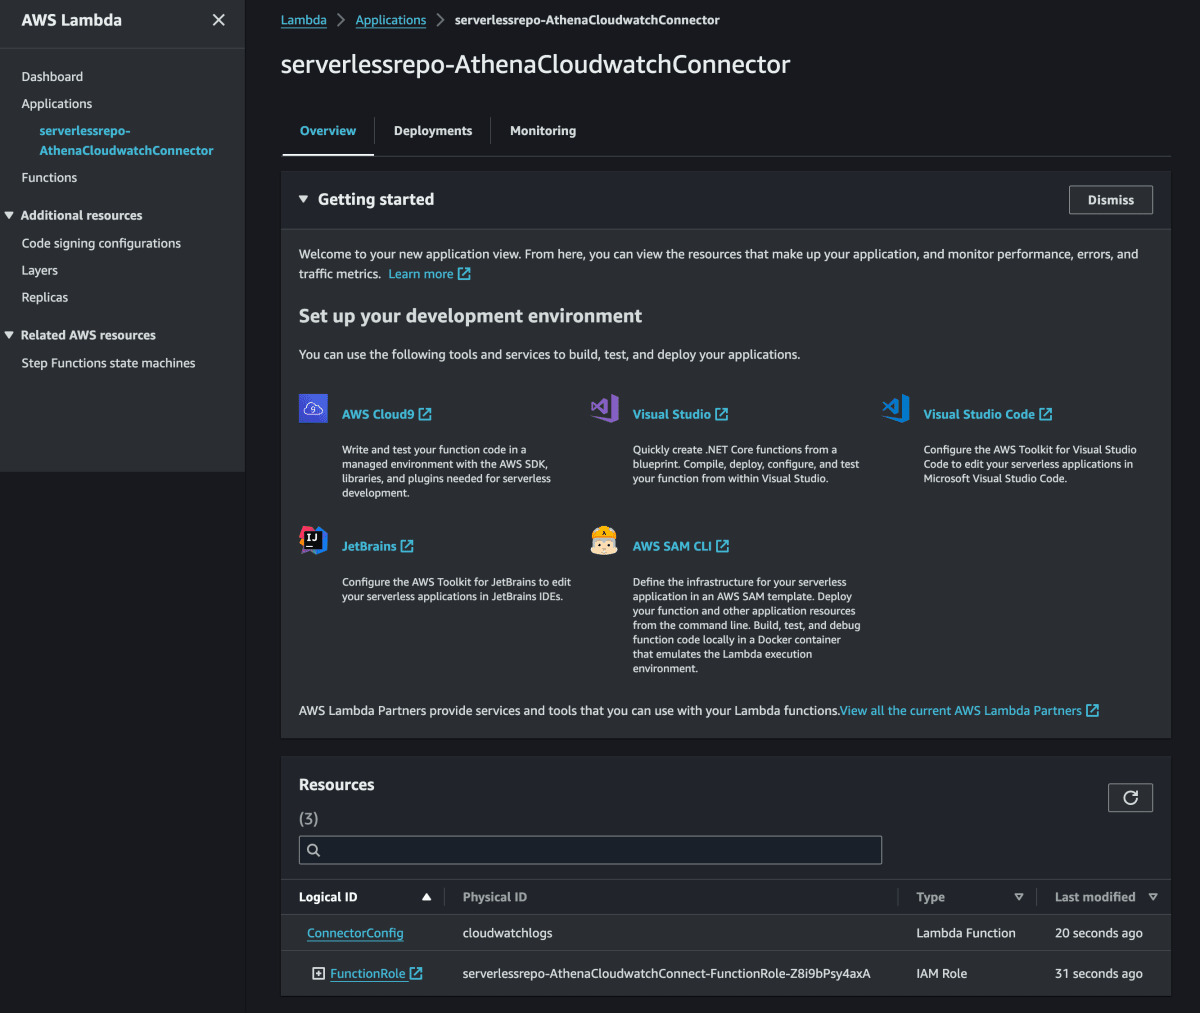The height and width of the screenshot is (1013, 1200).
Task: Open Dashboard in the sidebar
Action: tap(52, 77)
